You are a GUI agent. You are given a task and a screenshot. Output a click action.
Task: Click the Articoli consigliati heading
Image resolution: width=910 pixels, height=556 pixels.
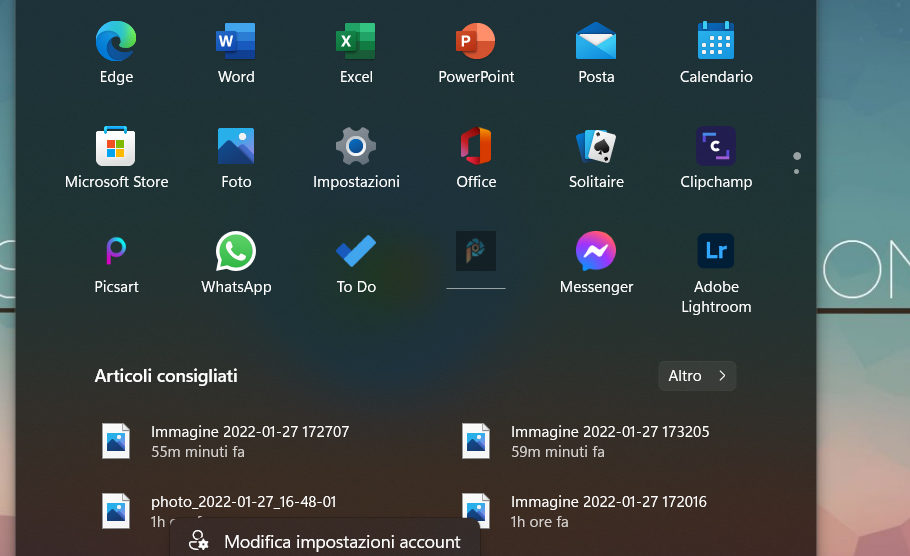[166, 376]
